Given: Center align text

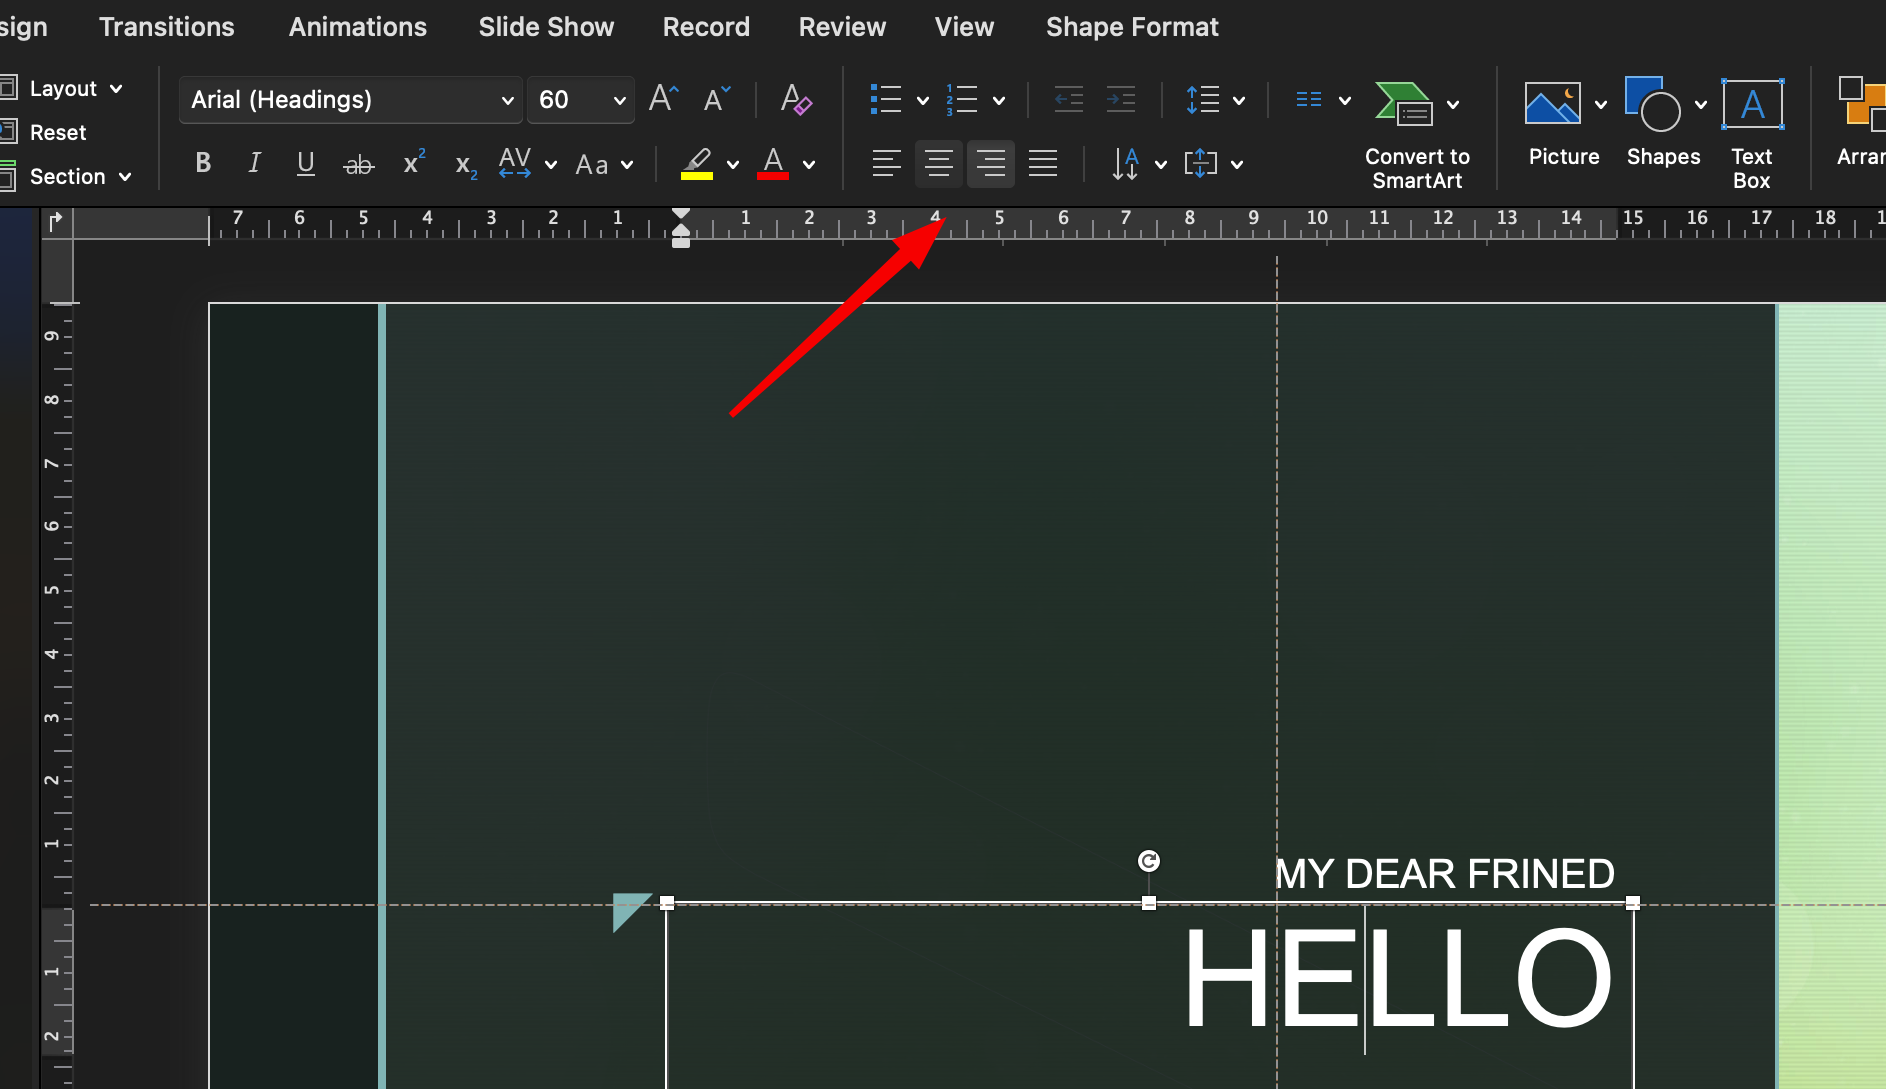Looking at the screenshot, I should 939,163.
